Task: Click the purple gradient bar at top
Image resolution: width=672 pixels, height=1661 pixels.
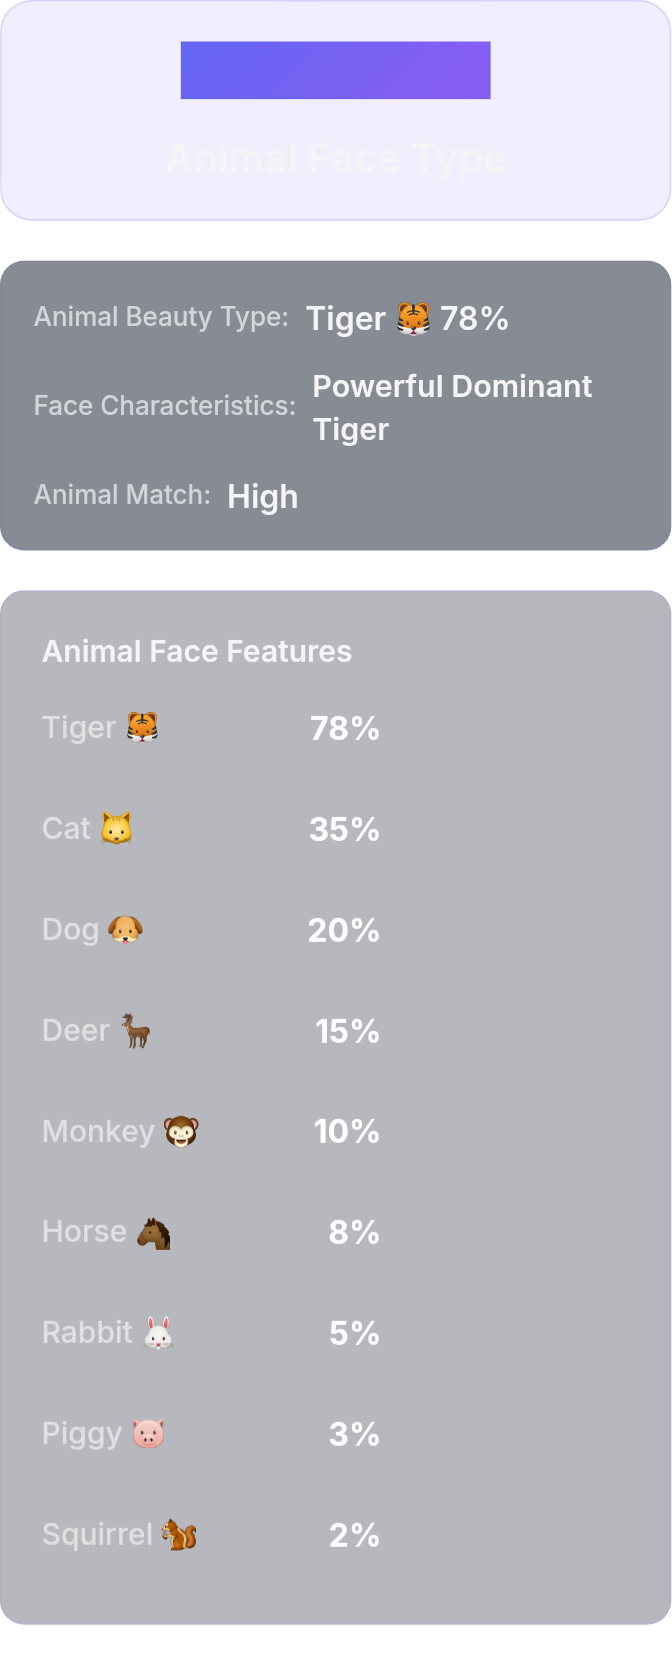Action: tap(336, 70)
